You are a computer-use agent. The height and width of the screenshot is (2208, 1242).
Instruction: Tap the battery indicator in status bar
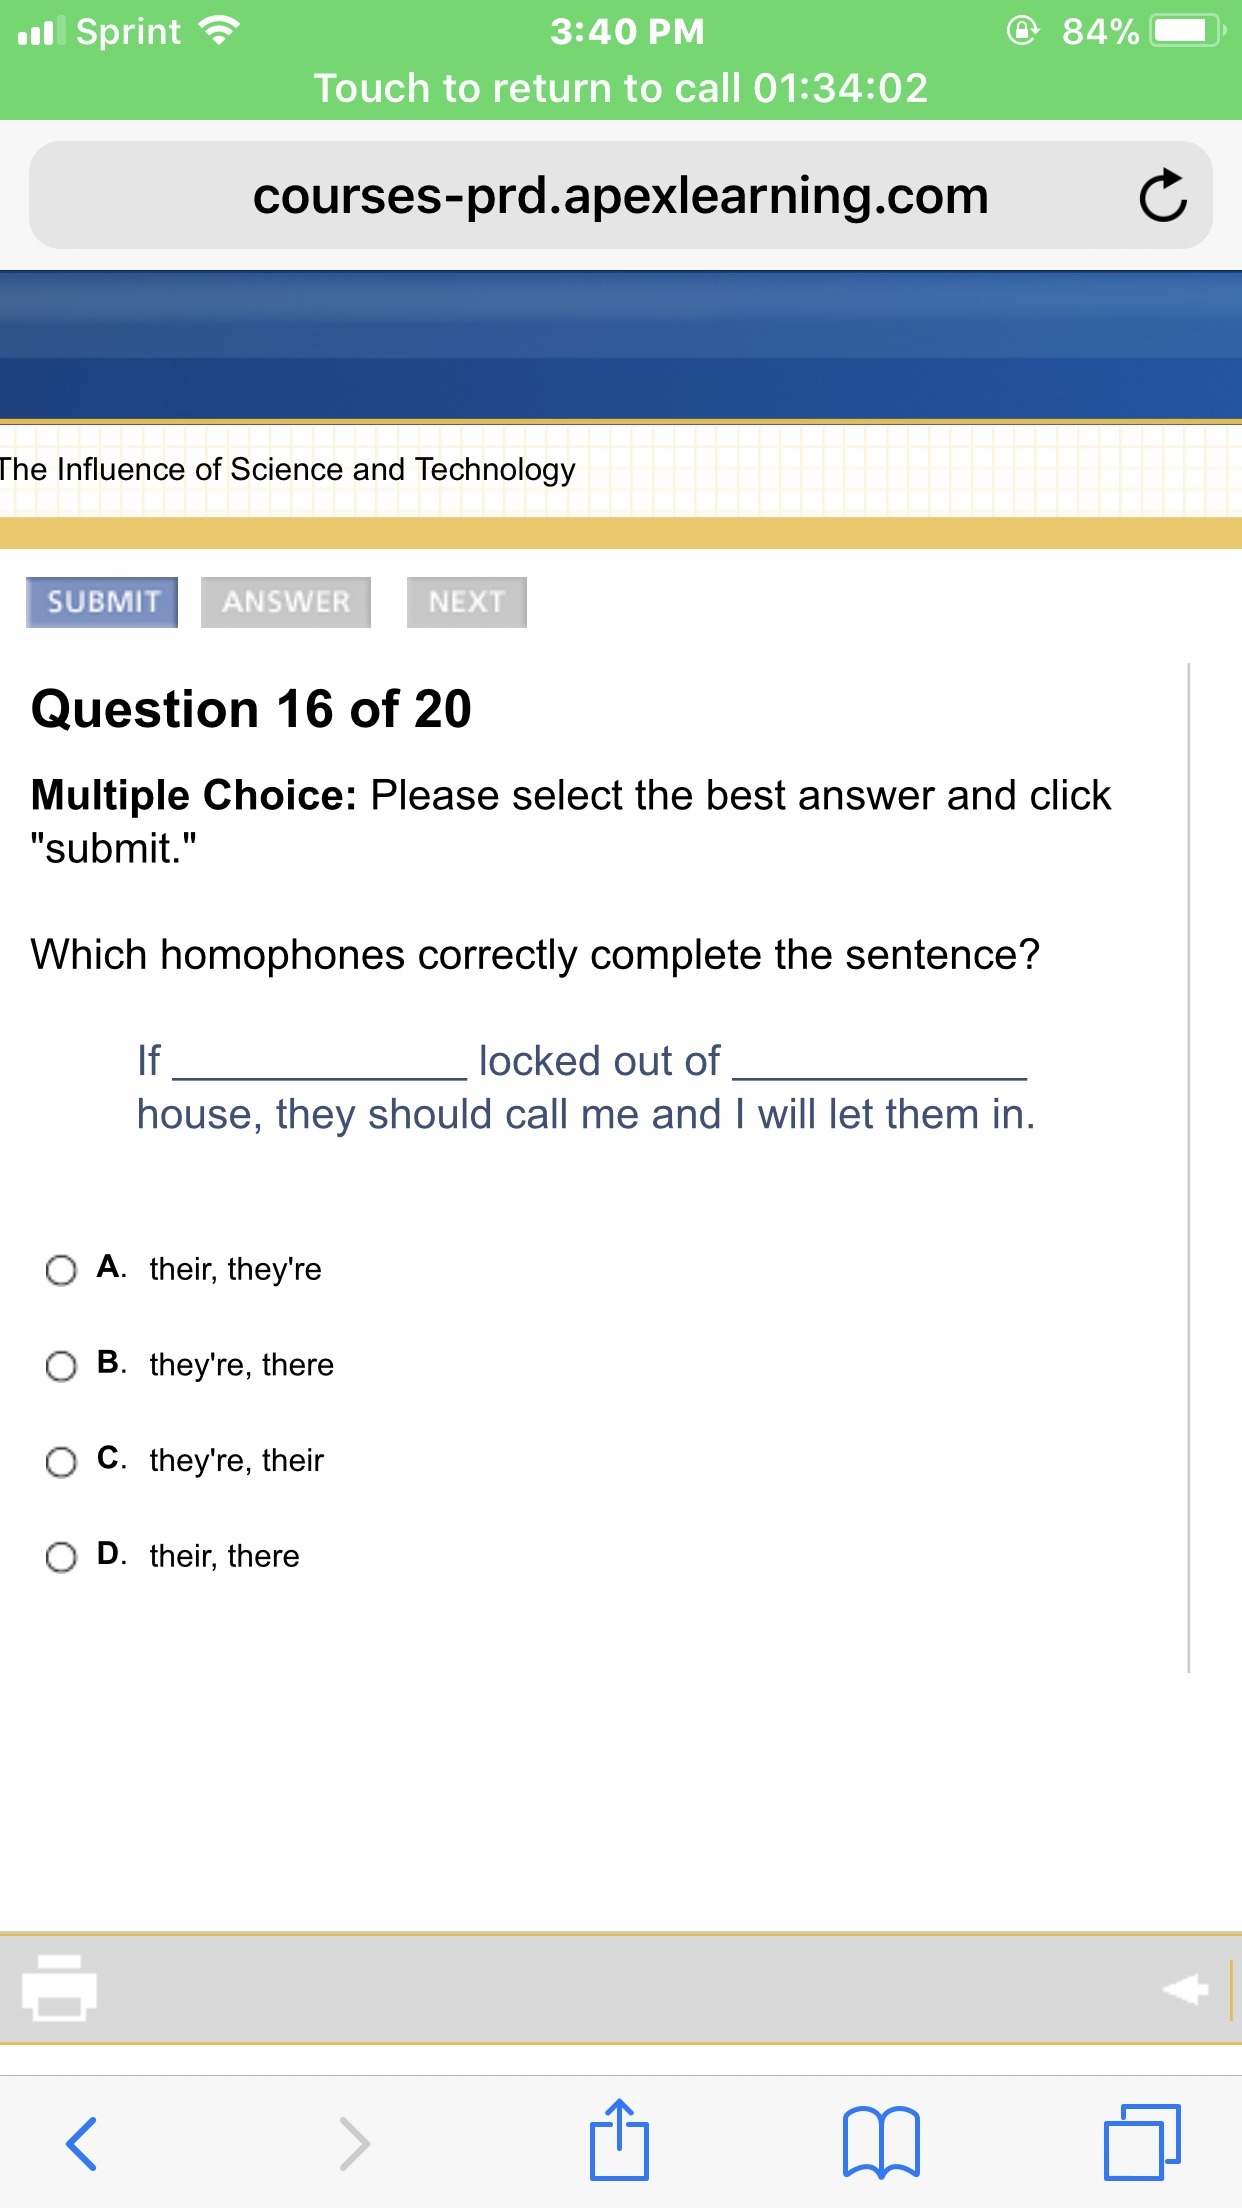coord(1186,32)
